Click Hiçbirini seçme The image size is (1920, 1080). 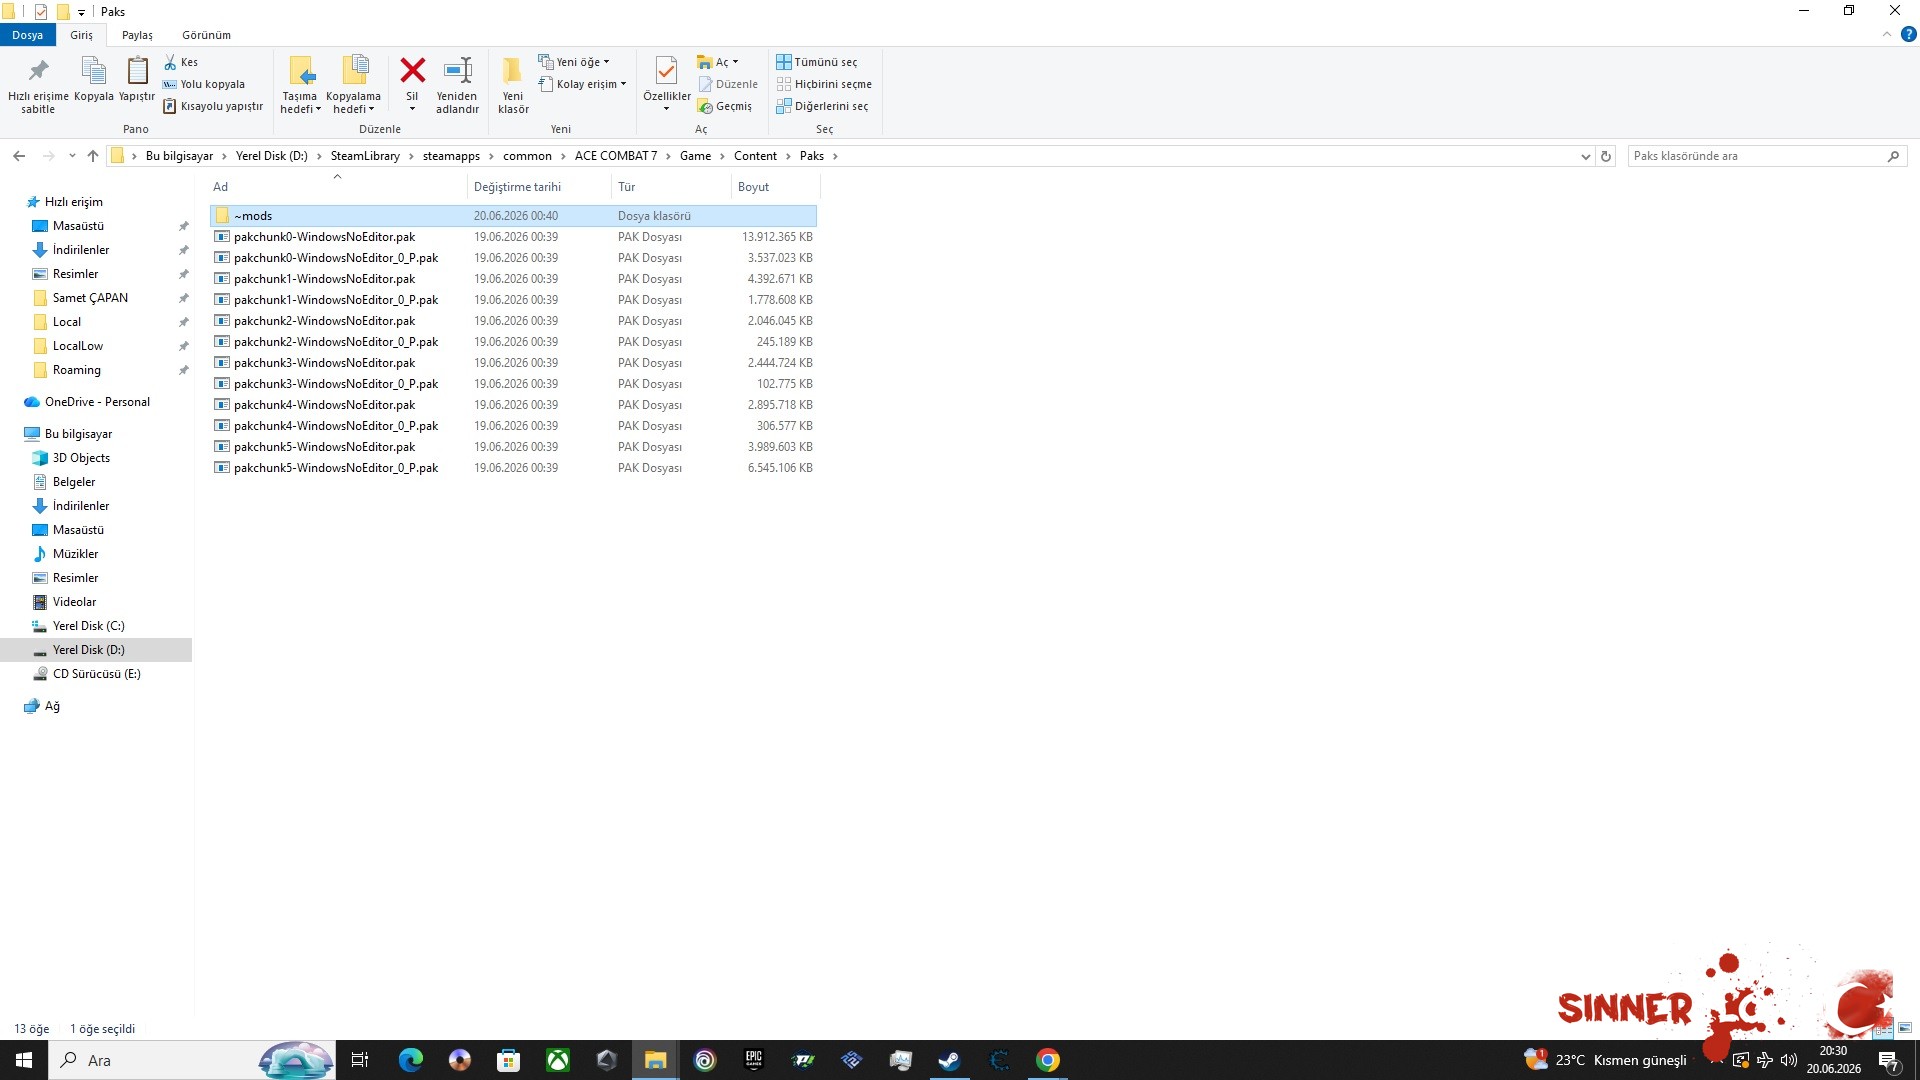tap(824, 84)
